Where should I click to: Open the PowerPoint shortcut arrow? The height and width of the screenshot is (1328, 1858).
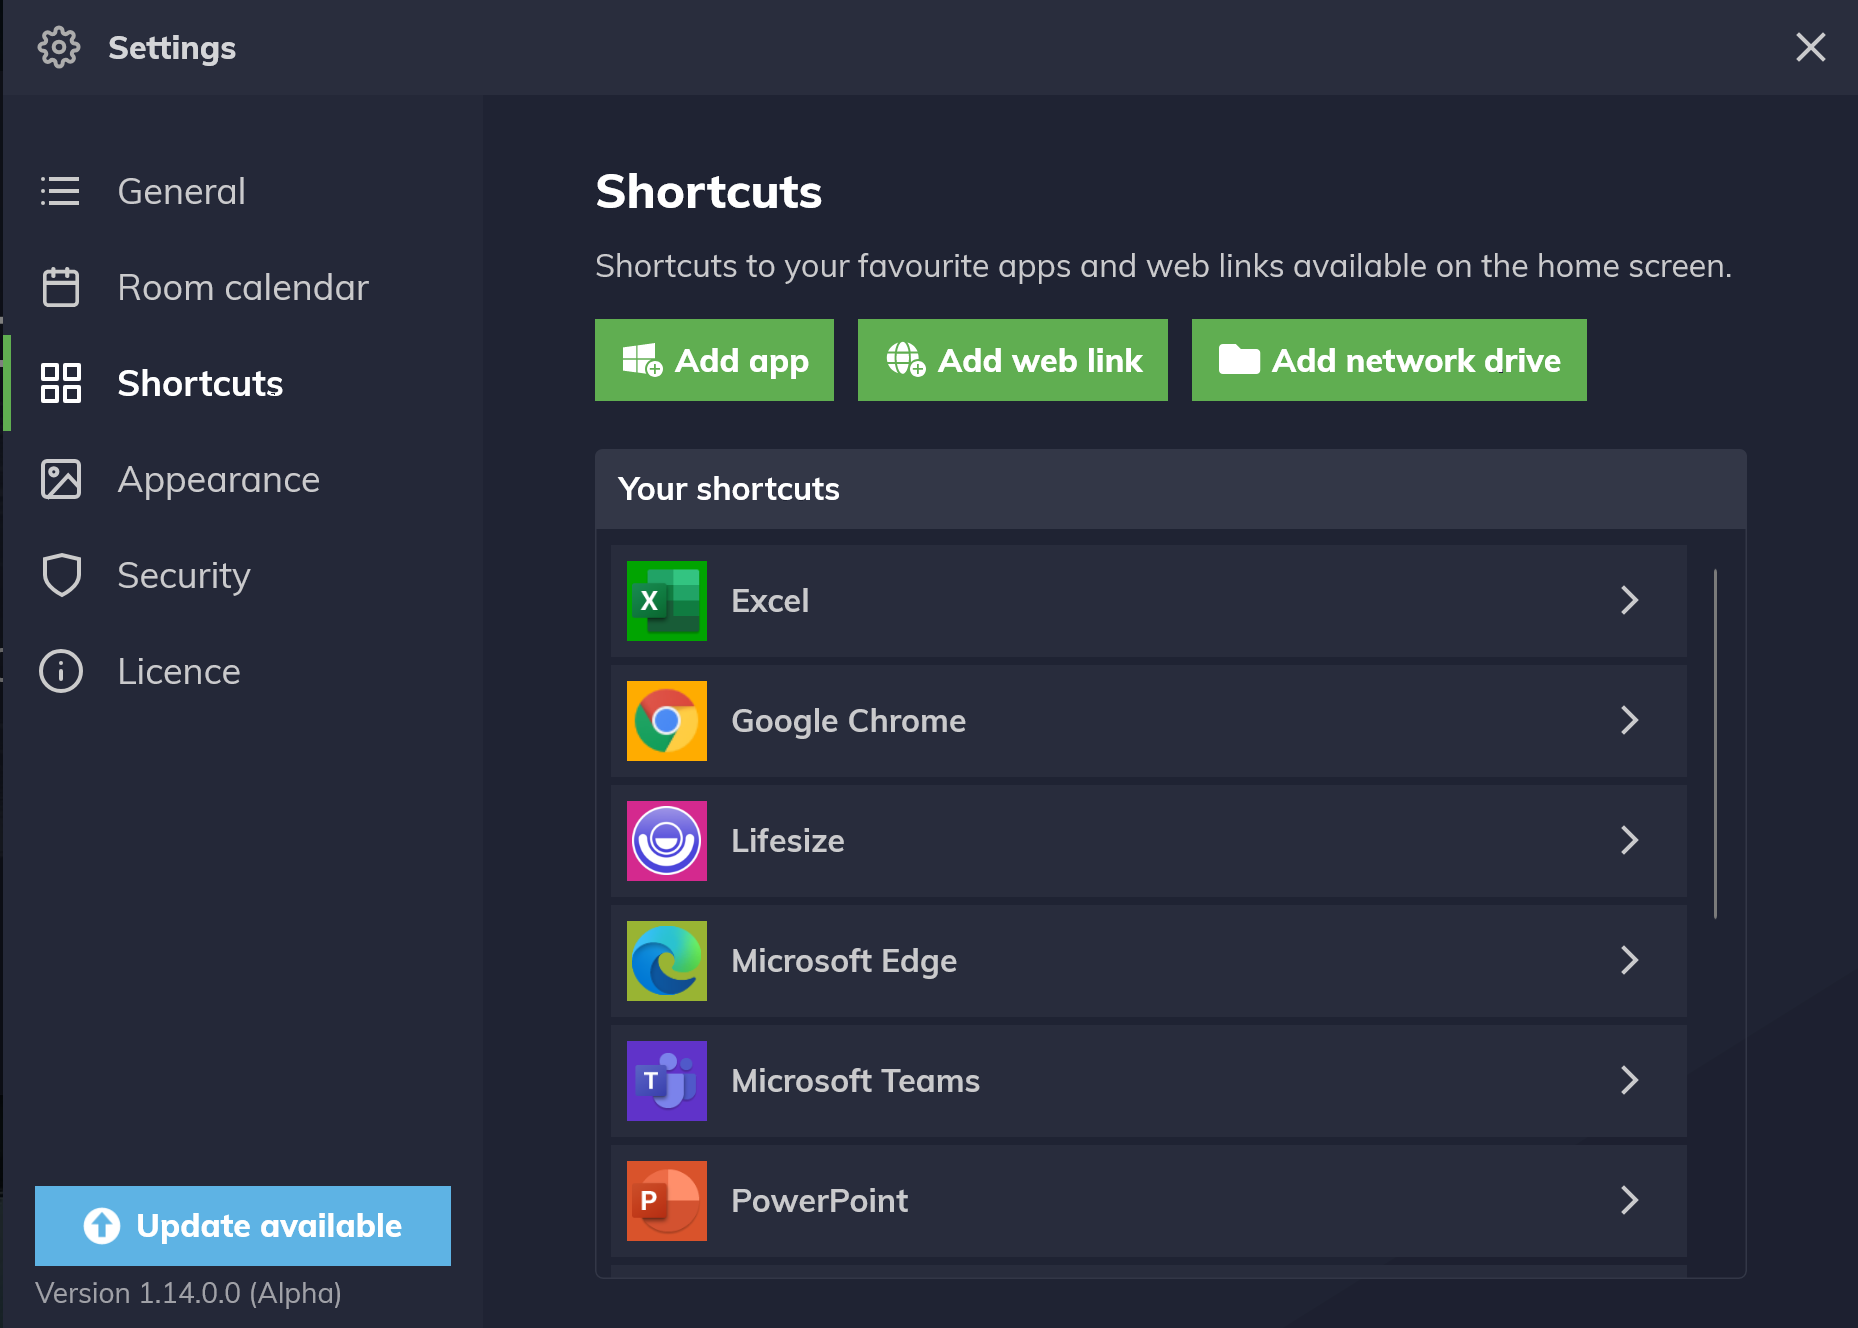(1629, 1201)
